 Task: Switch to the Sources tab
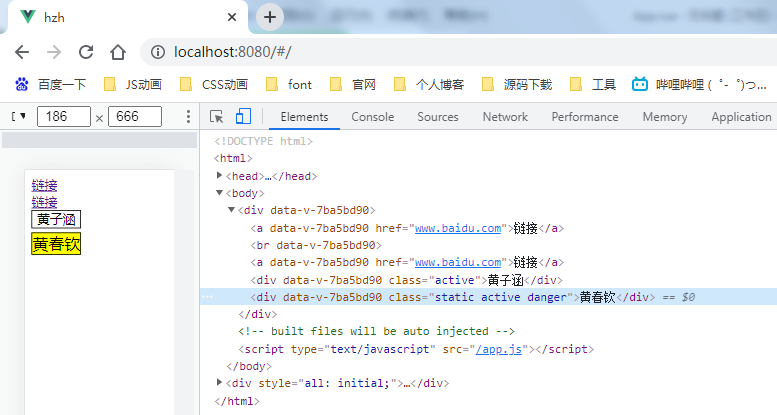coord(438,117)
